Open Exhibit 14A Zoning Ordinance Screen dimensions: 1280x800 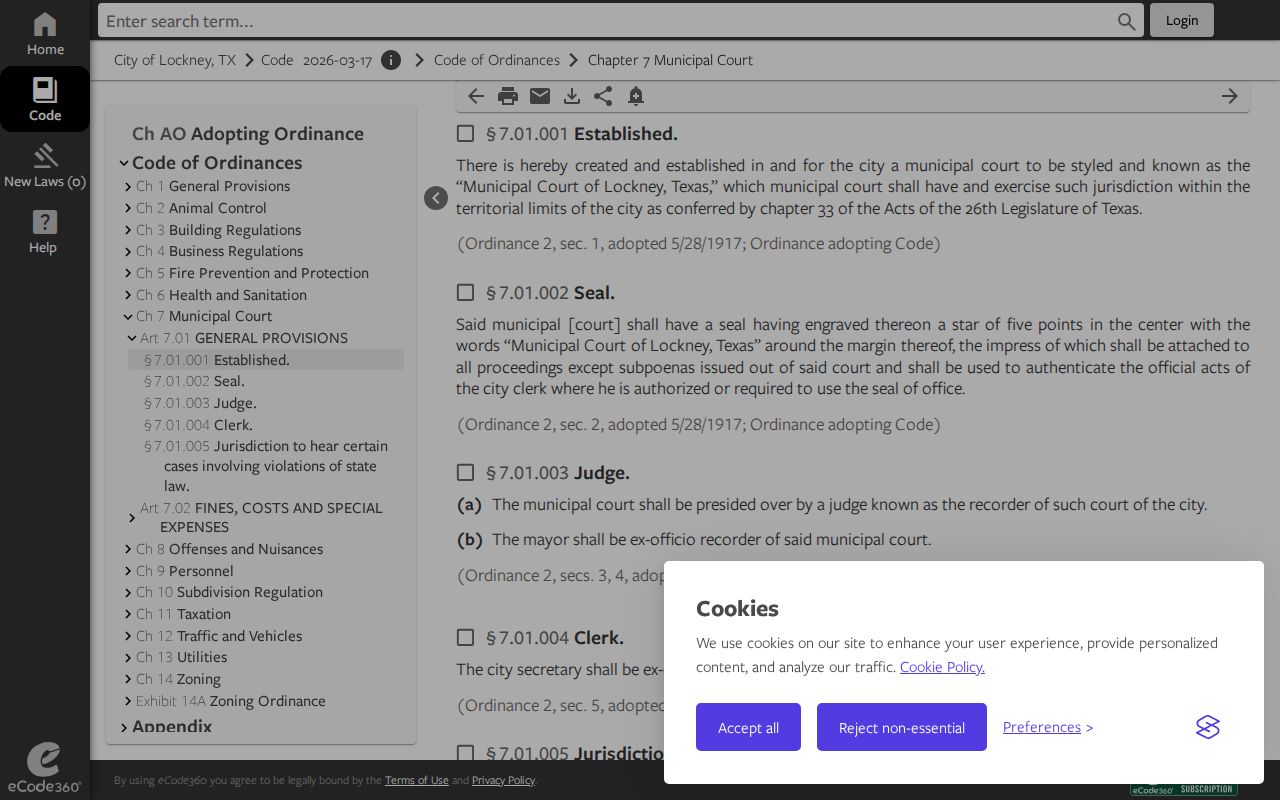click(231, 701)
